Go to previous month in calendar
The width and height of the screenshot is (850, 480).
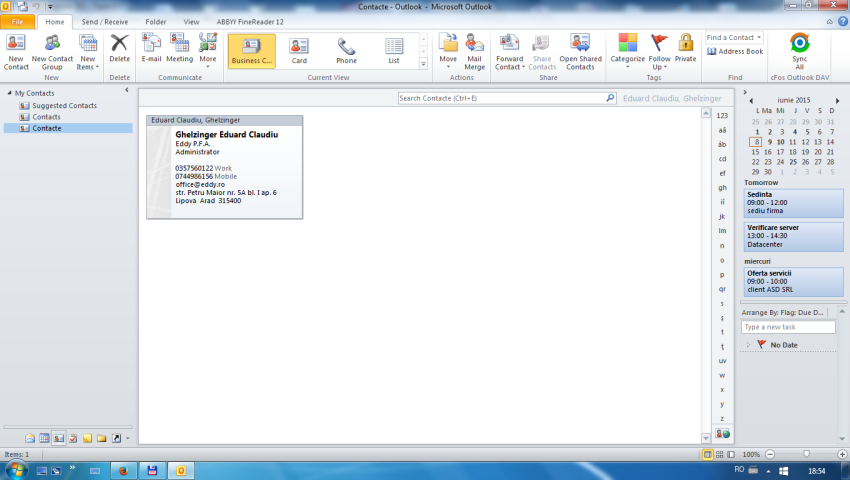click(x=751, y=100)
